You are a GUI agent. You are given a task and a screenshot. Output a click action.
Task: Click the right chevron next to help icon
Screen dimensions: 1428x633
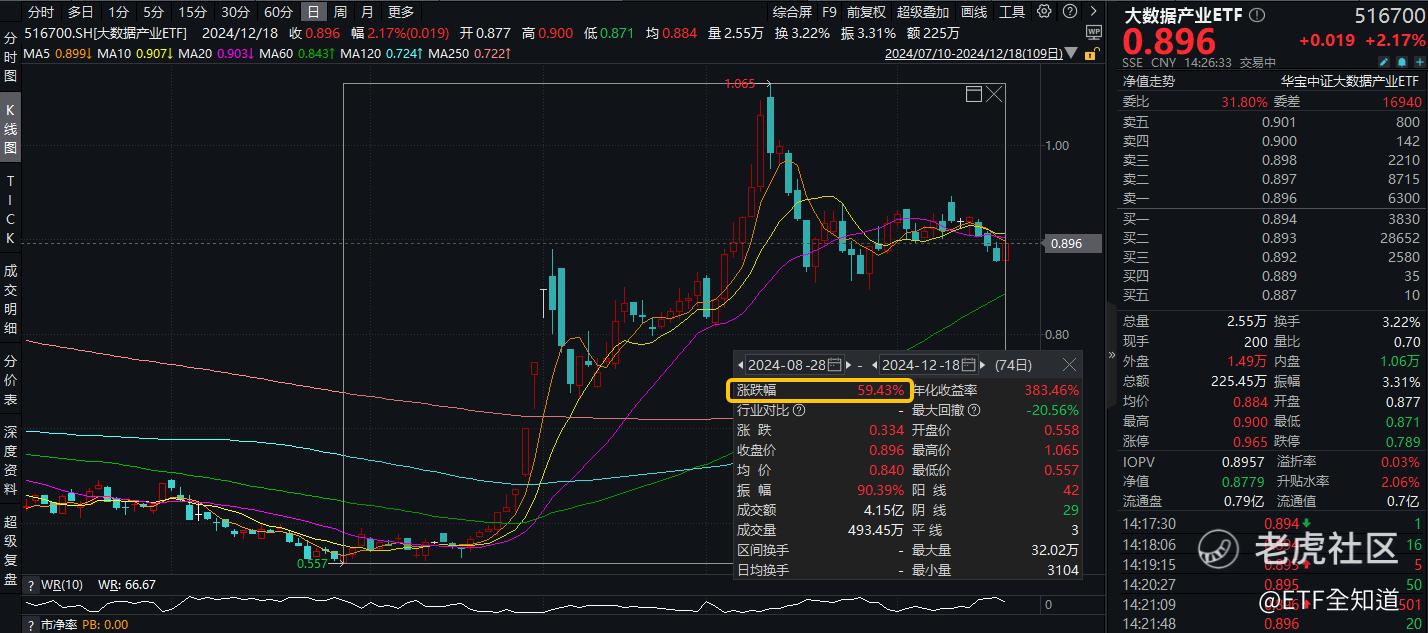1093,12
